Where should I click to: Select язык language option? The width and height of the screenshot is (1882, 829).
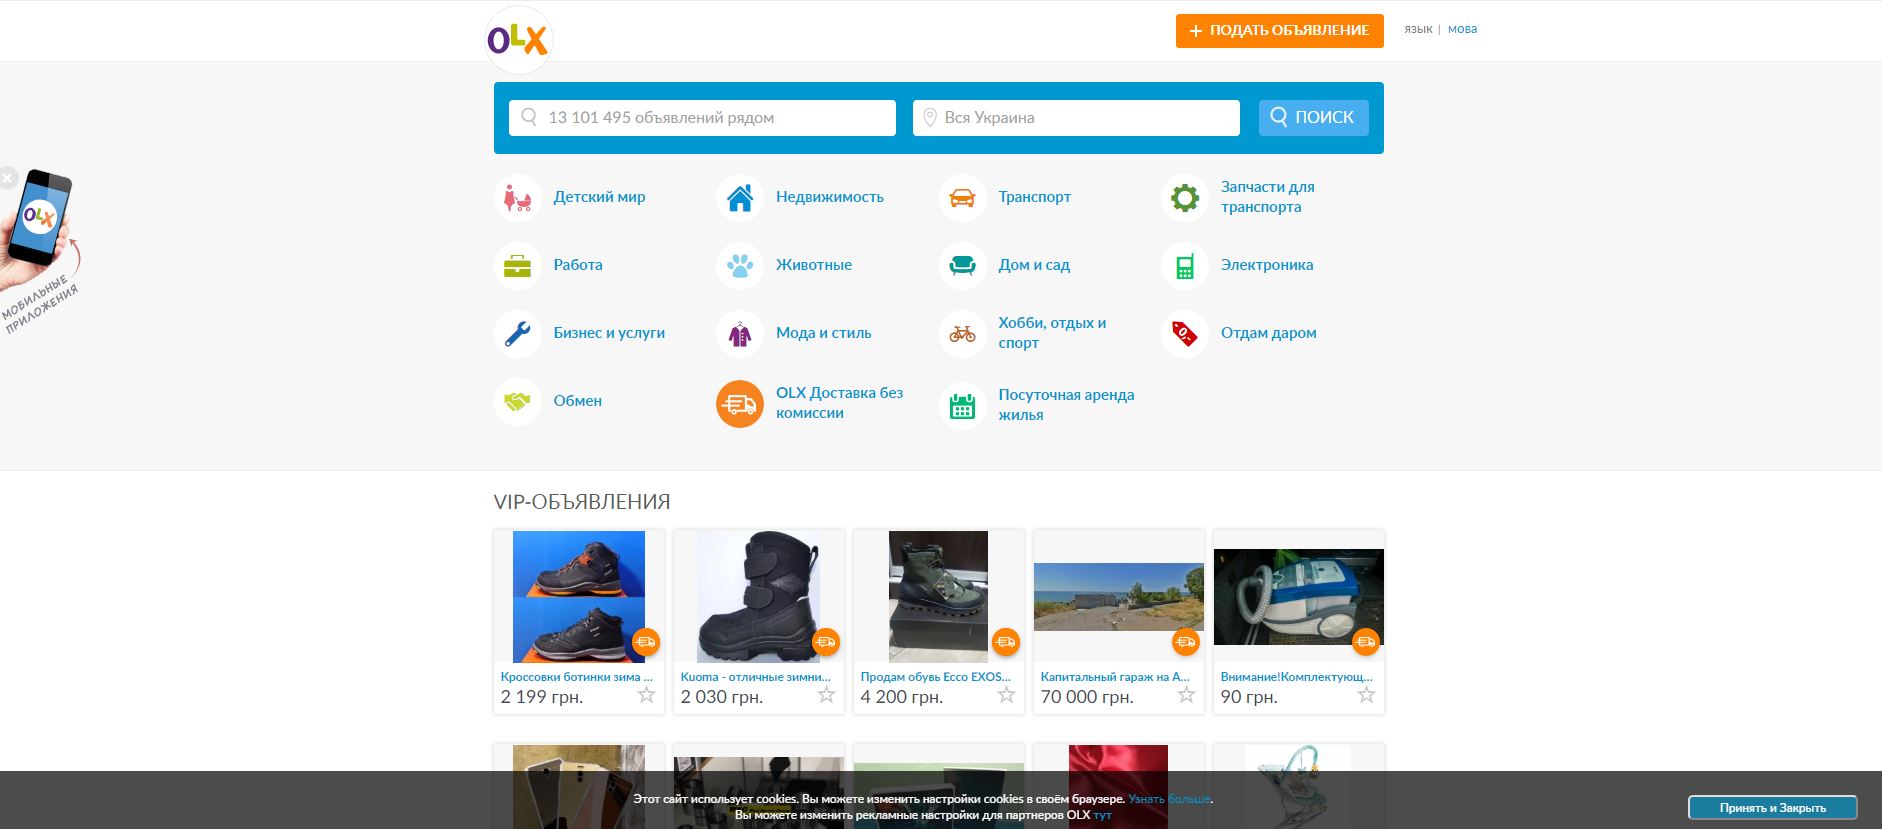click(1418, 29)
